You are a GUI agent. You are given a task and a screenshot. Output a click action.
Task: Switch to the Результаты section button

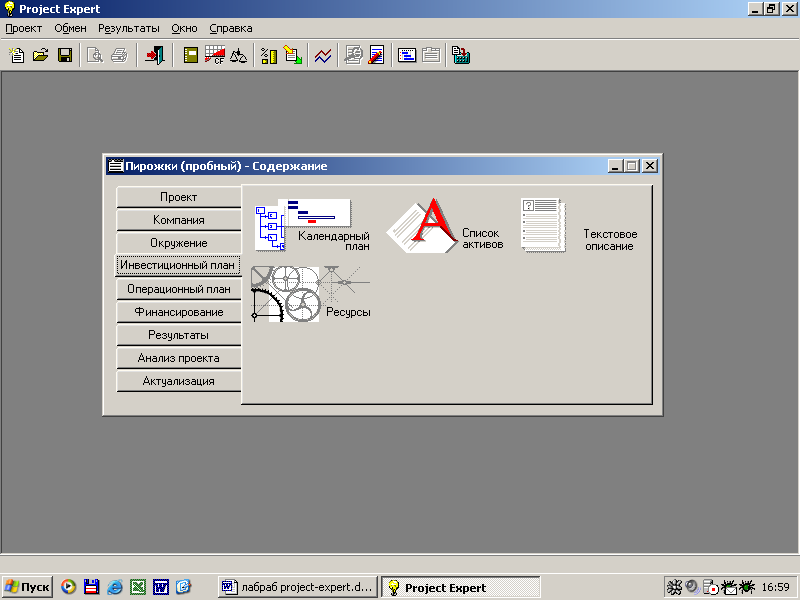(x=179, y=335)
